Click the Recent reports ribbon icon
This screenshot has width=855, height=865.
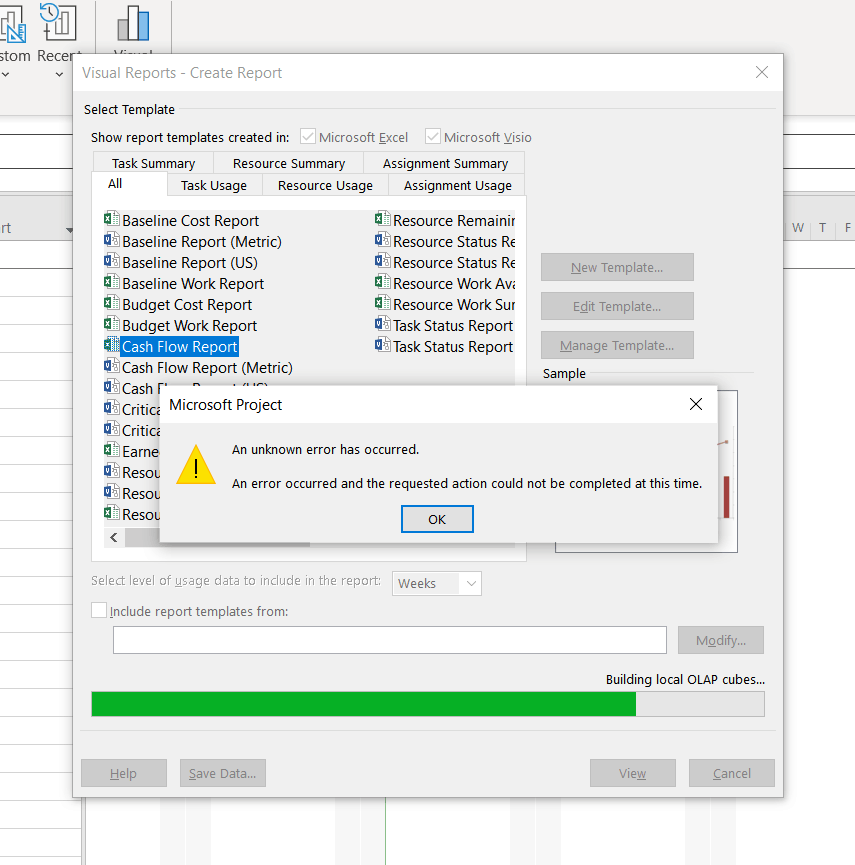pos(58,22)
